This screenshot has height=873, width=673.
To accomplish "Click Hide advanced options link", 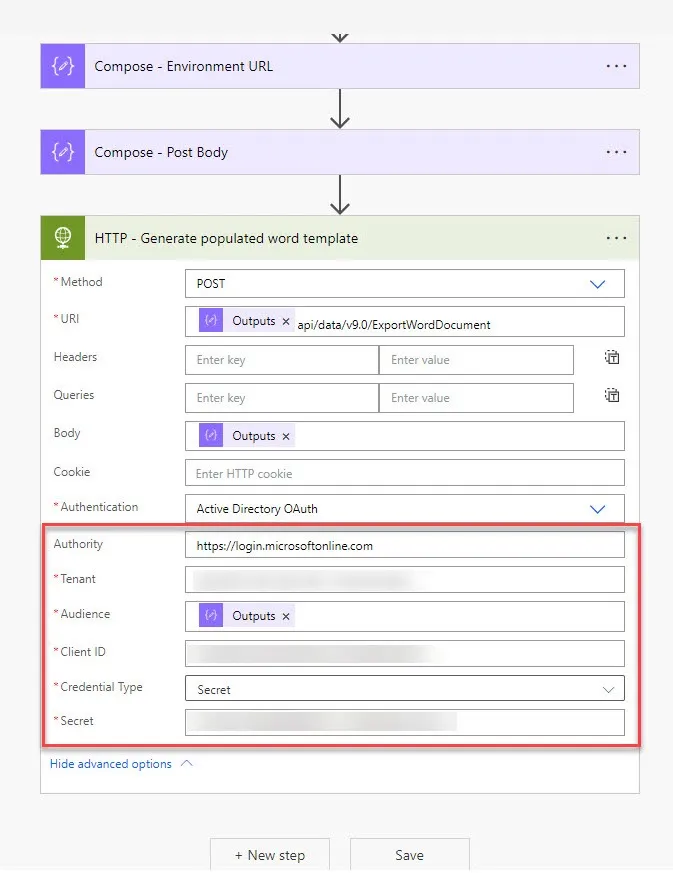I will point(111,764).
